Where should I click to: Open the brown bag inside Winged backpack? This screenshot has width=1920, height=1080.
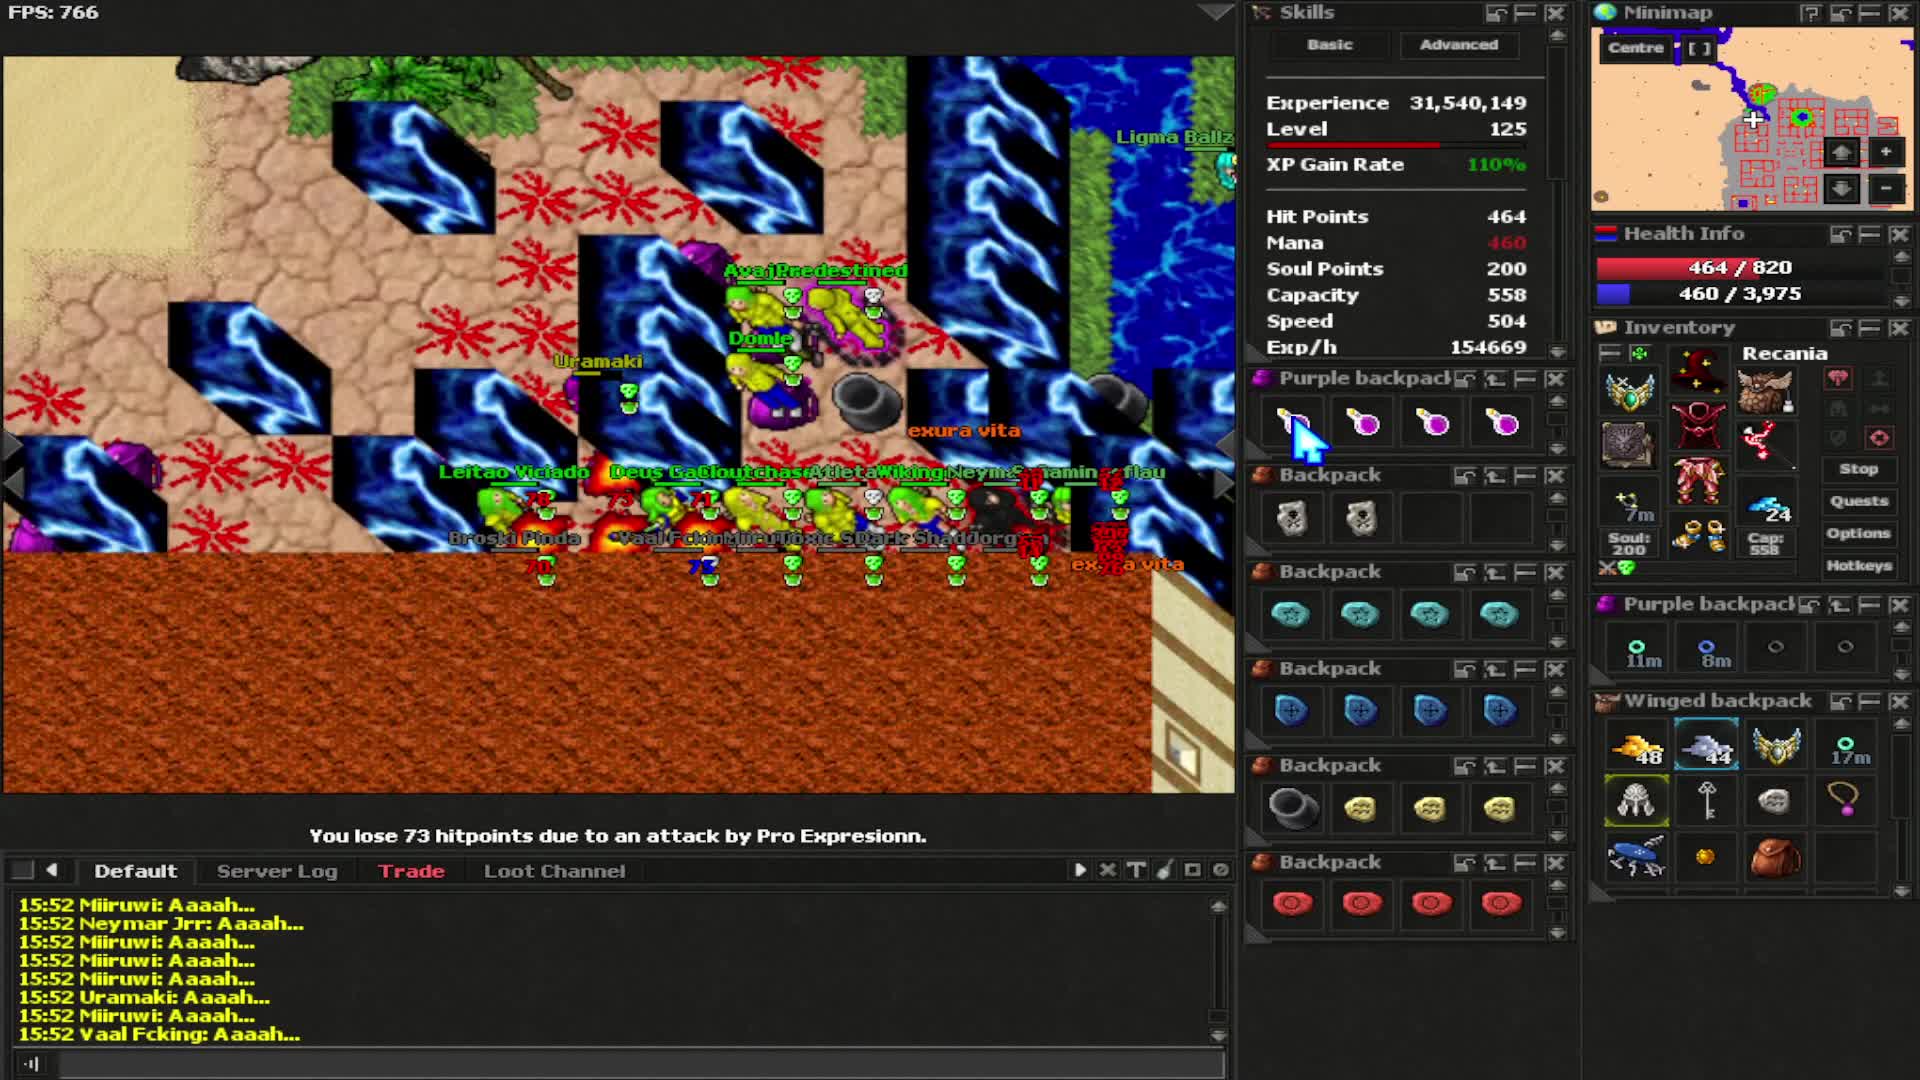point(1776,856)
